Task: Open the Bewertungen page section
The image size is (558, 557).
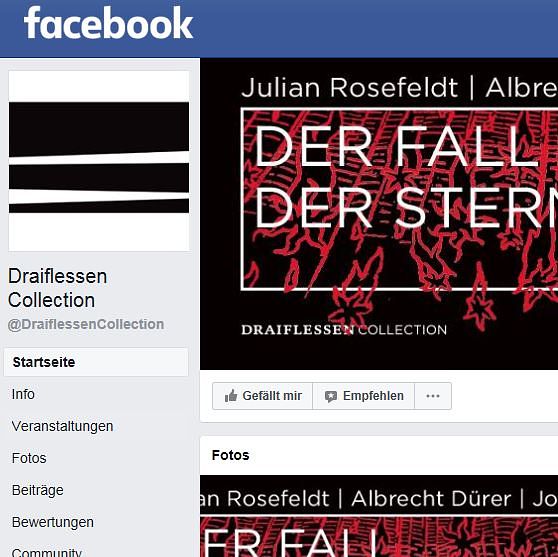Action: click(x=53, y=522)
